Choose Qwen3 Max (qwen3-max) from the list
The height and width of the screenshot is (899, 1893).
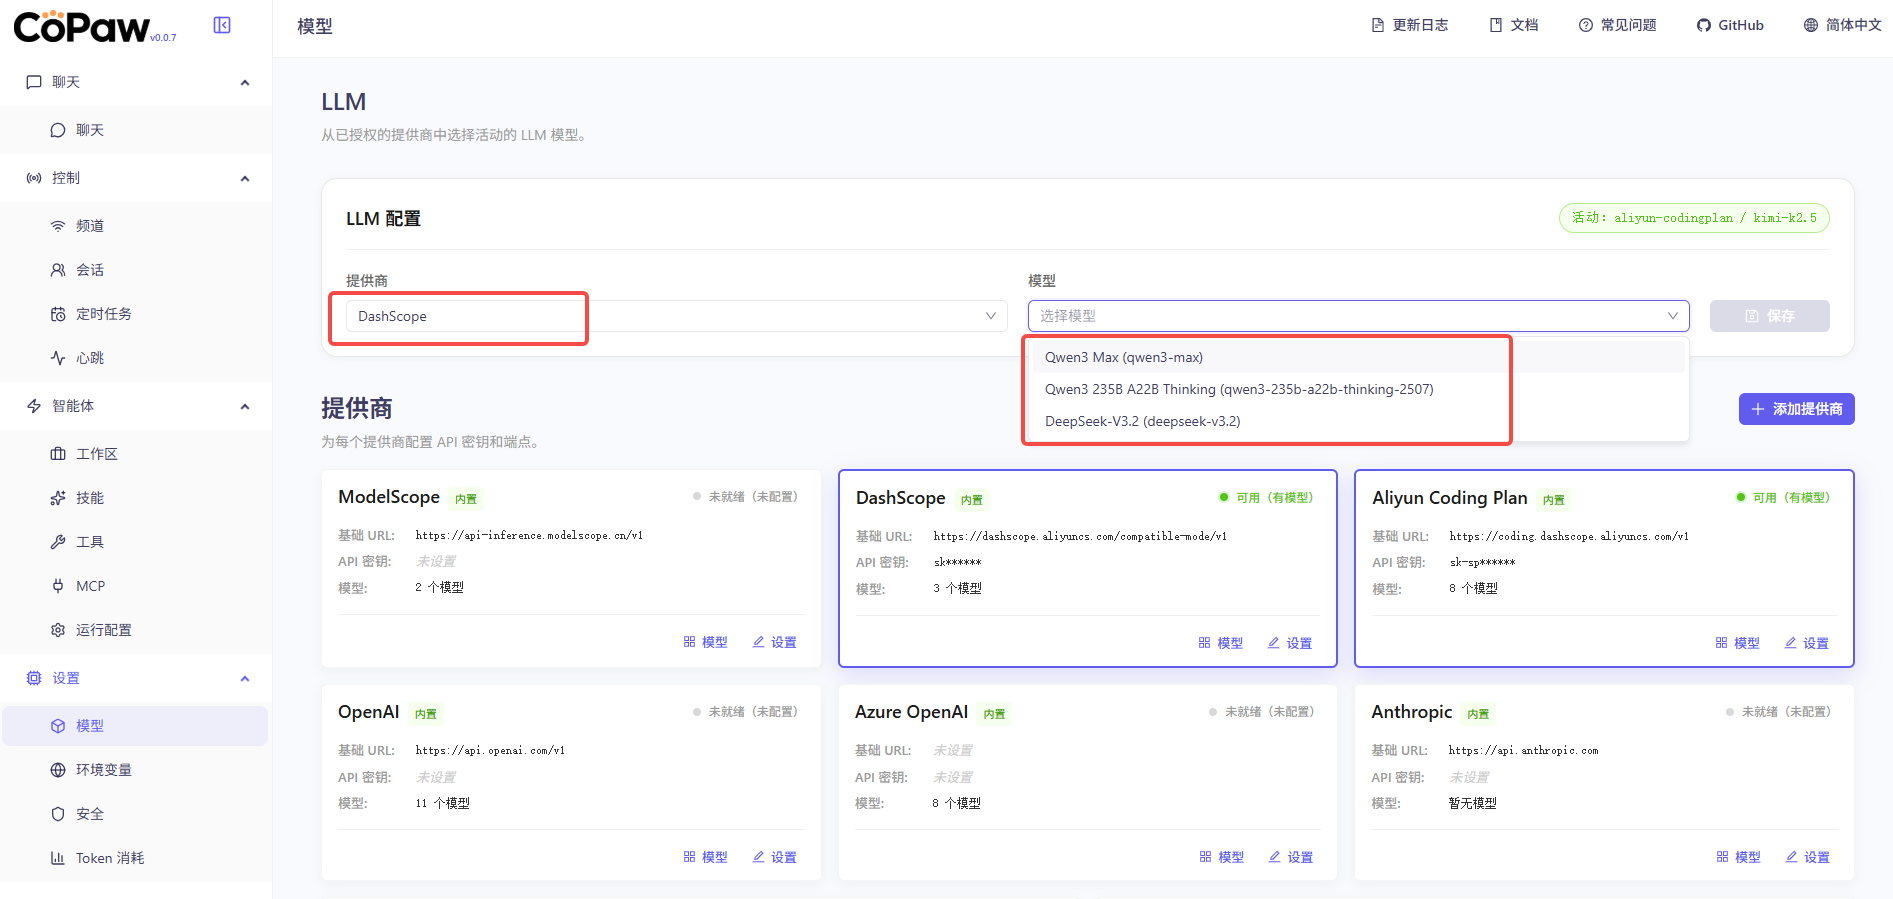click(1359, 357)
